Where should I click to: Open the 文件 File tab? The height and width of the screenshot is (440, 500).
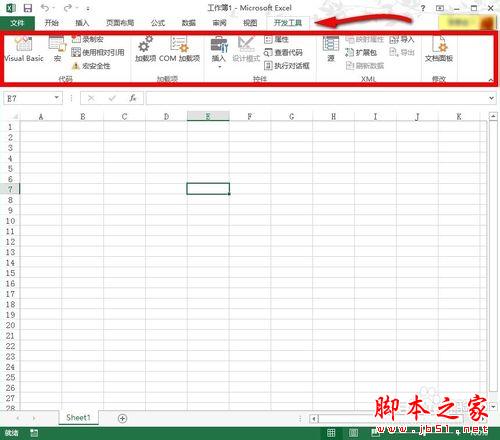tap(17, 23)
